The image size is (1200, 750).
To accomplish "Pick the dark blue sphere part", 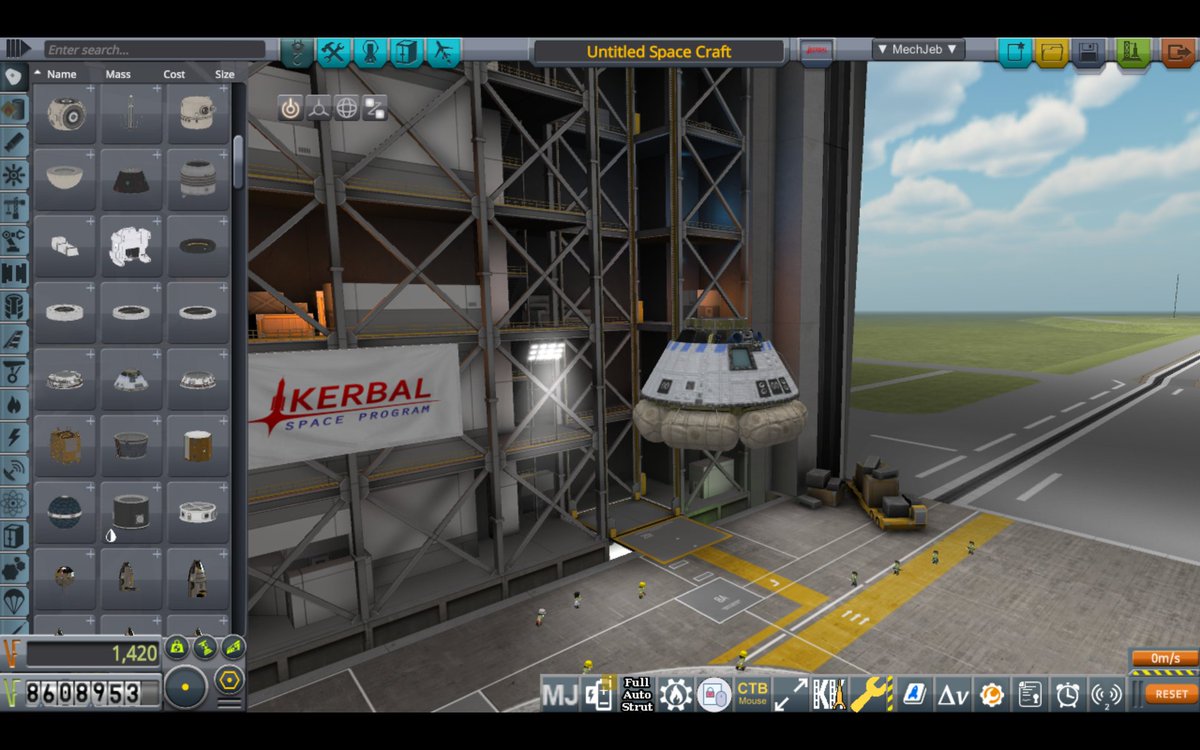I will (65, 511).
